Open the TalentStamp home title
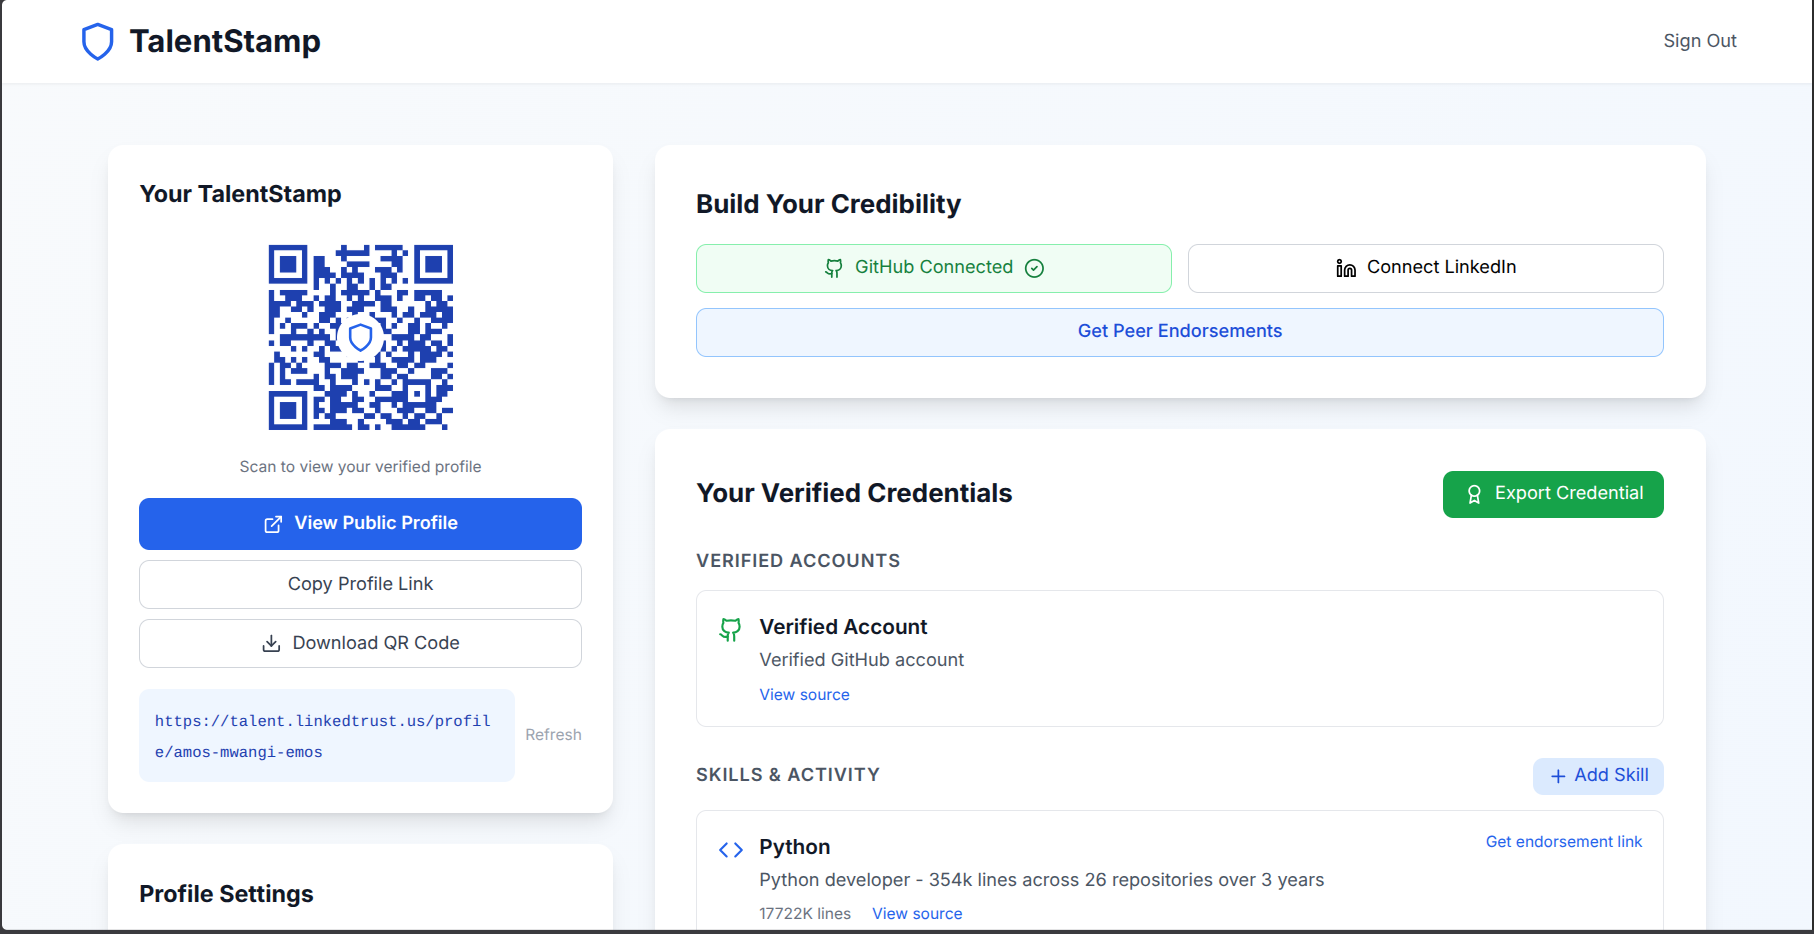Image resolution: width=1814 pixels, height=934 pixels. tap(225, 41)
